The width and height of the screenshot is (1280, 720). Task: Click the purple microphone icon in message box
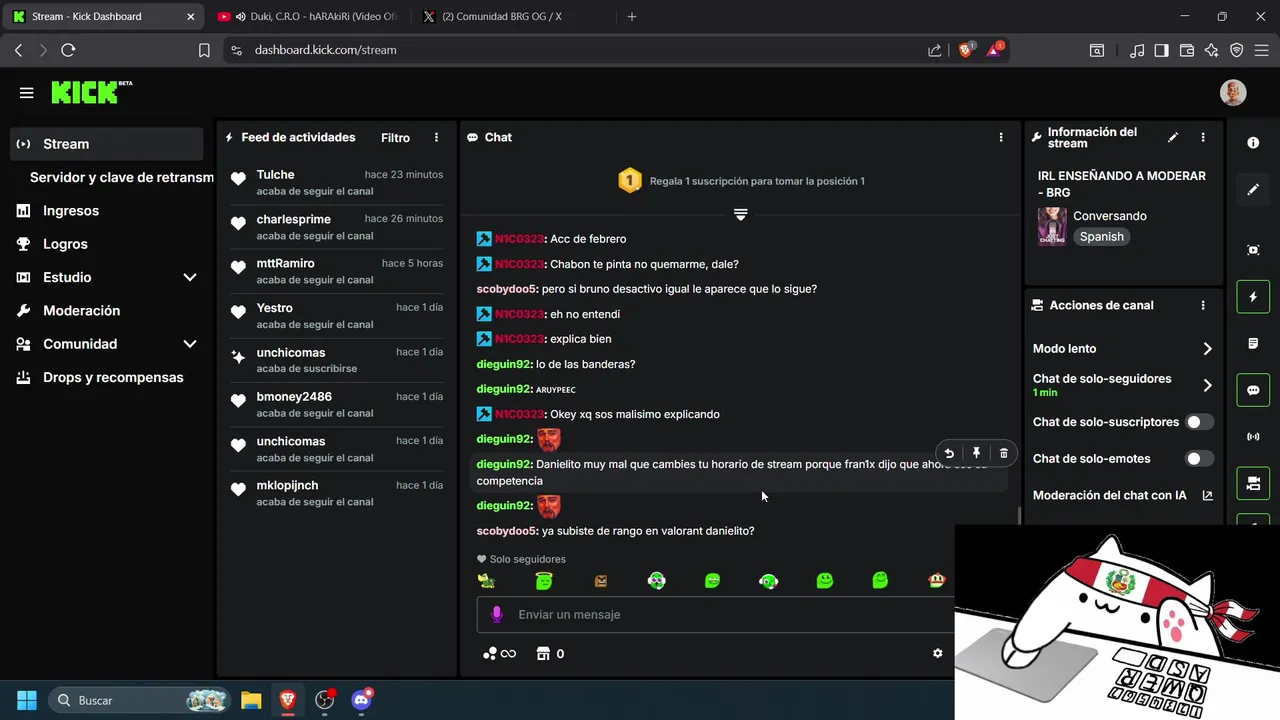497,614
